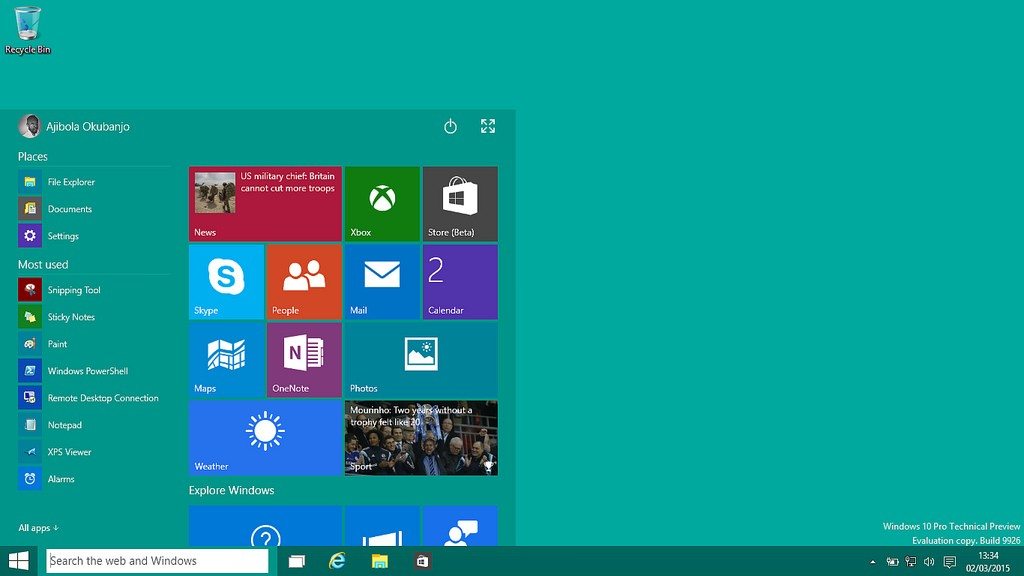Launch the Xbox tile
The width and height of the screenshot is (1024, 576).
(x=382, y=204)
